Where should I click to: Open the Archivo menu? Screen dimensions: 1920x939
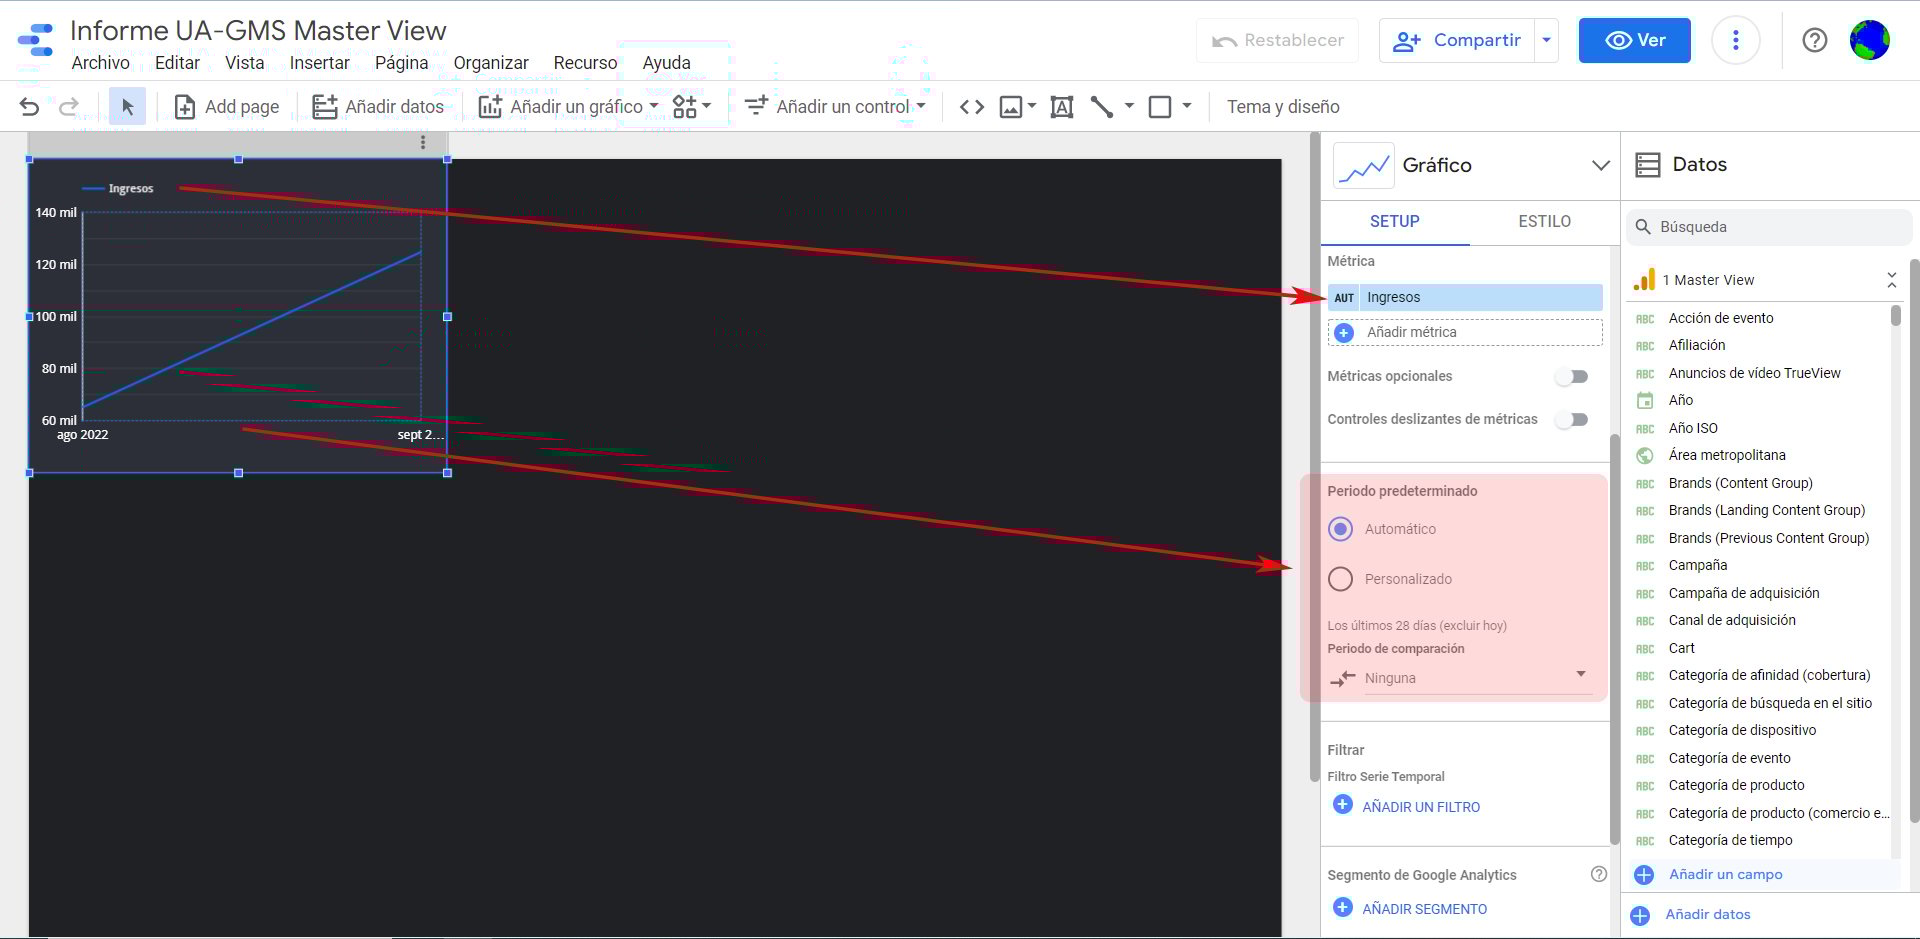[x=101, y=63]
